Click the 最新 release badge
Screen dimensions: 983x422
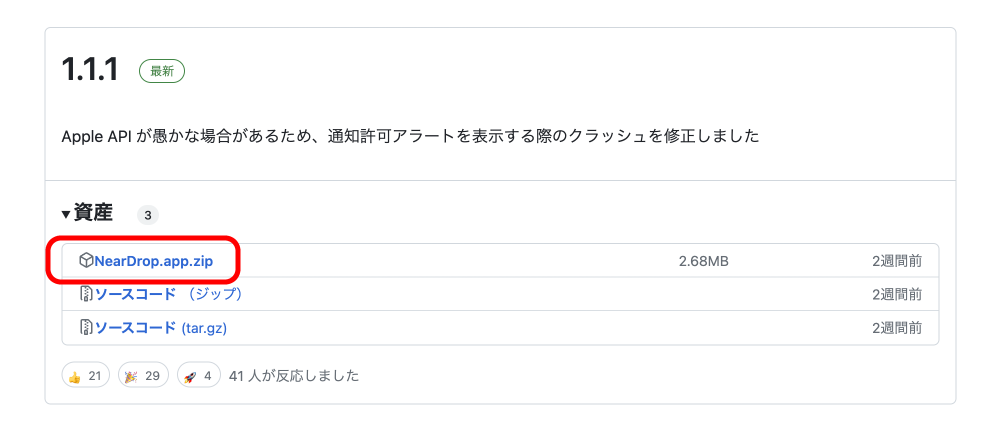162,71
